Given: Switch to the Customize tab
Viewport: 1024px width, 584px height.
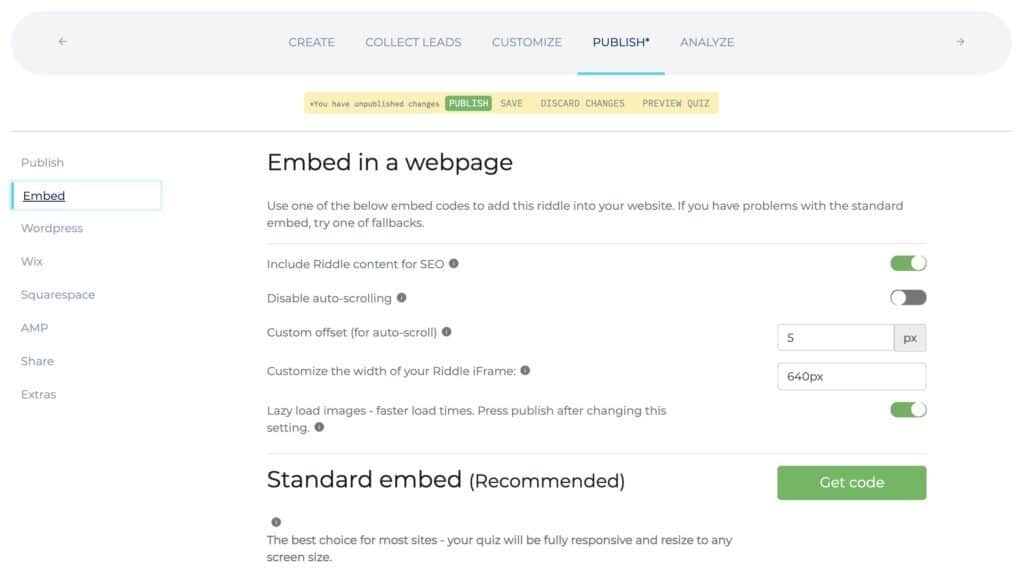Looking at the screenshot, I should click(x=526, y=42).
